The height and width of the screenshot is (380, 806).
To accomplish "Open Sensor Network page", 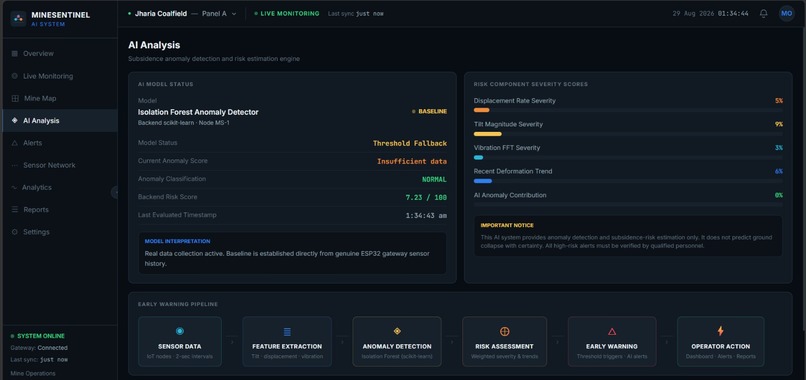I will (60, 165).
